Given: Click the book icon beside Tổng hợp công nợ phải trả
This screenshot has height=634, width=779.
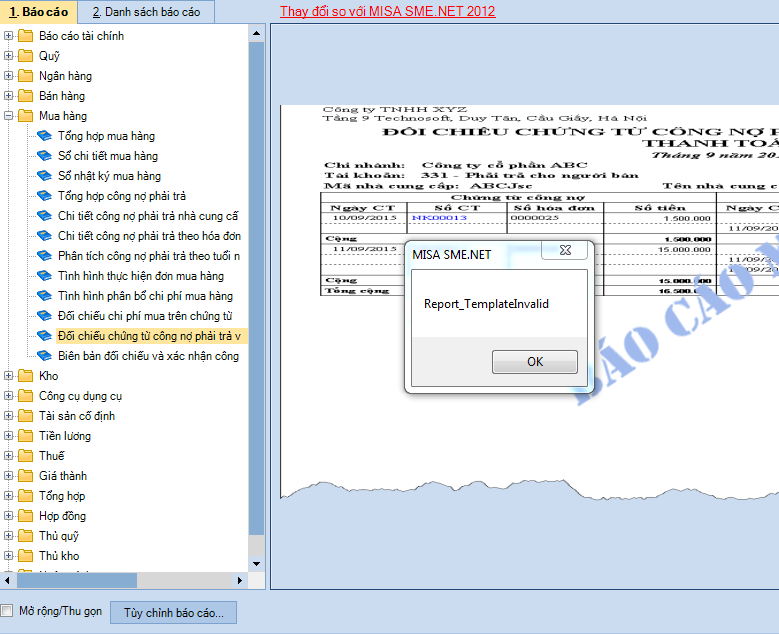Looking at the screenshot, I should coord(44,196).
